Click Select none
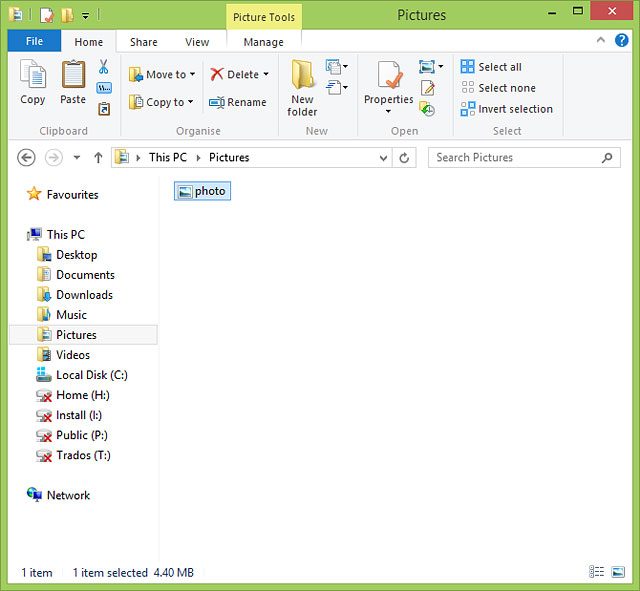The height and width of the screenshot is (591, 640). coord(498,88)
